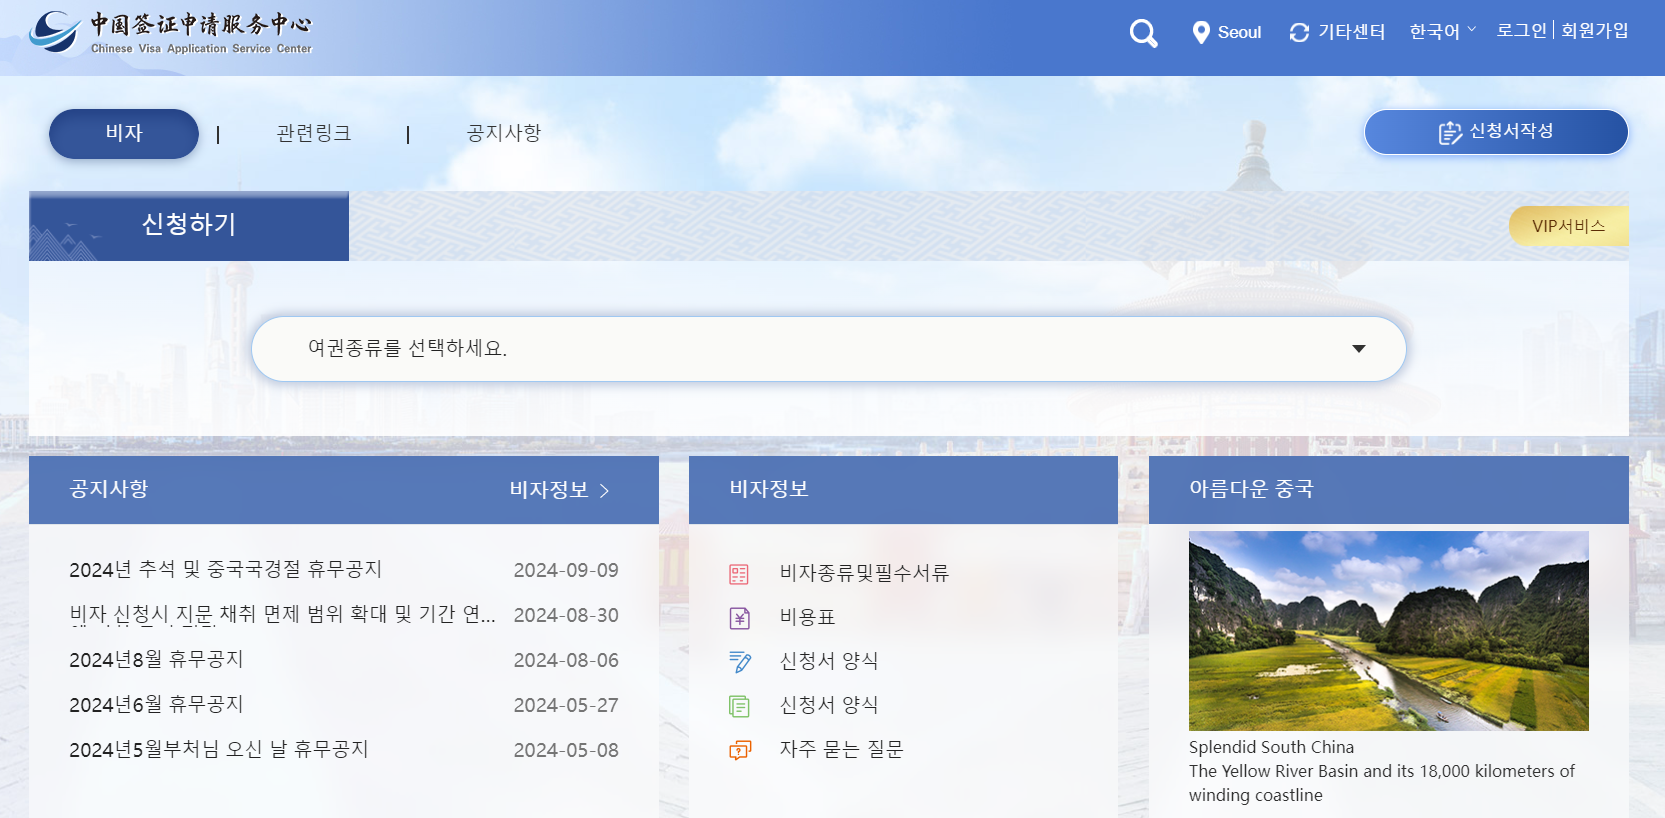Viewport: 1665px width, 818px height.
Task: Click the passport dropdown arrow
Action: tap(1359, 349)
